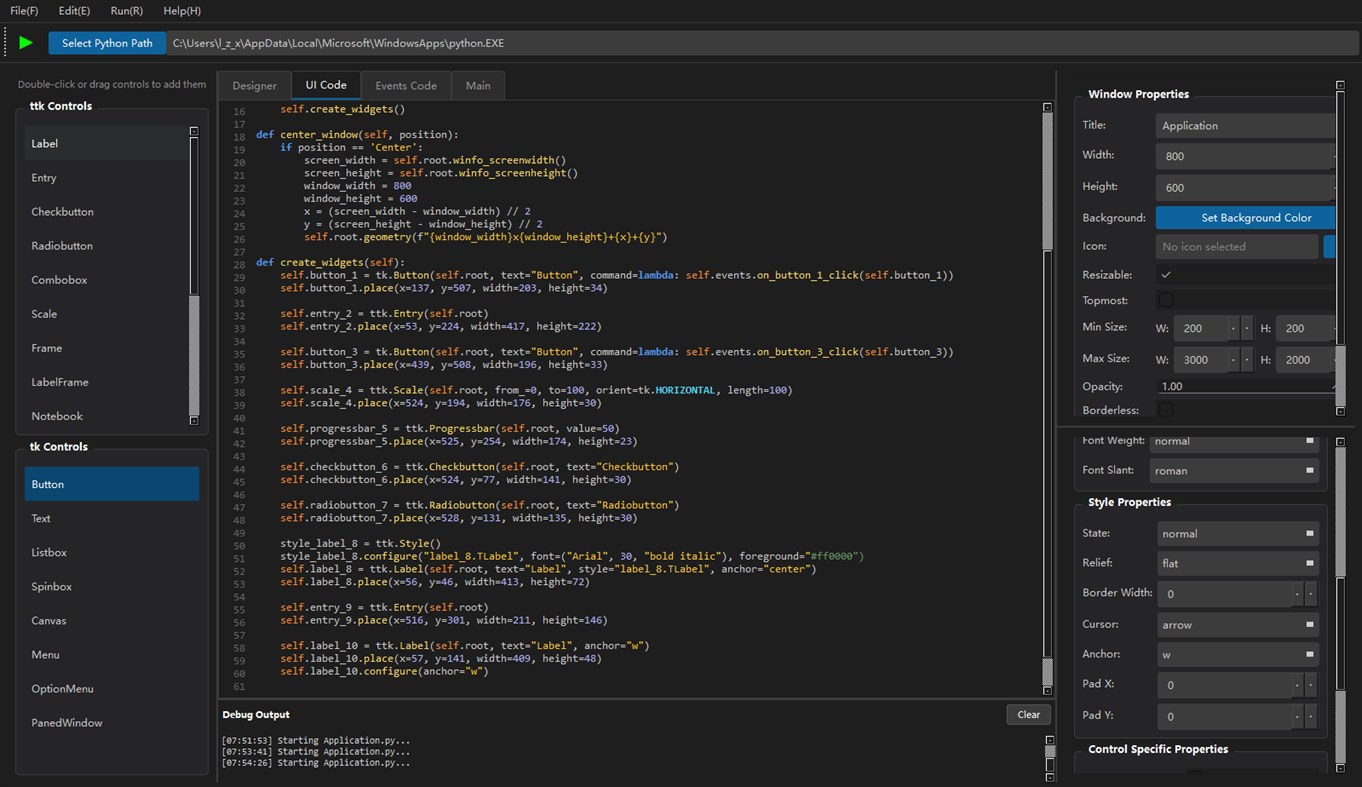Click the Pad Y input field
The image size is (1362, 787).
(1225, 716)
